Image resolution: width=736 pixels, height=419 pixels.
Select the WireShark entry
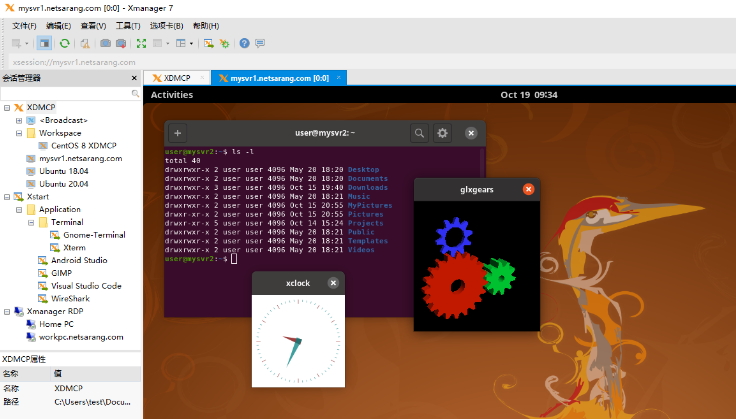pyautogui.click(x=70, y=298)
